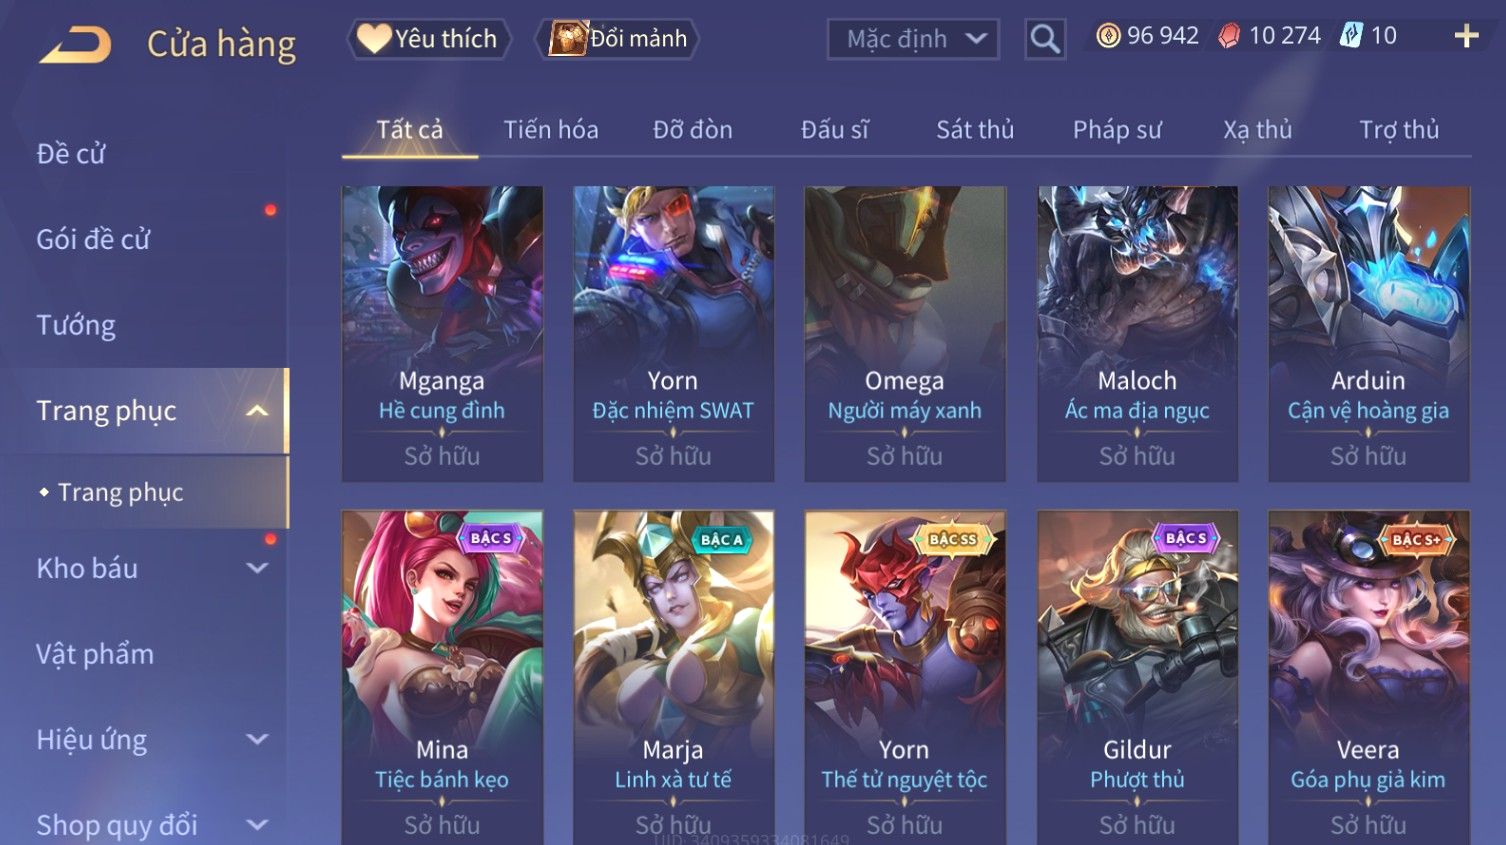Screen dimensions: 1506x845
Task: Open Yêu thích heart favorites
Action: click(428, 39)
